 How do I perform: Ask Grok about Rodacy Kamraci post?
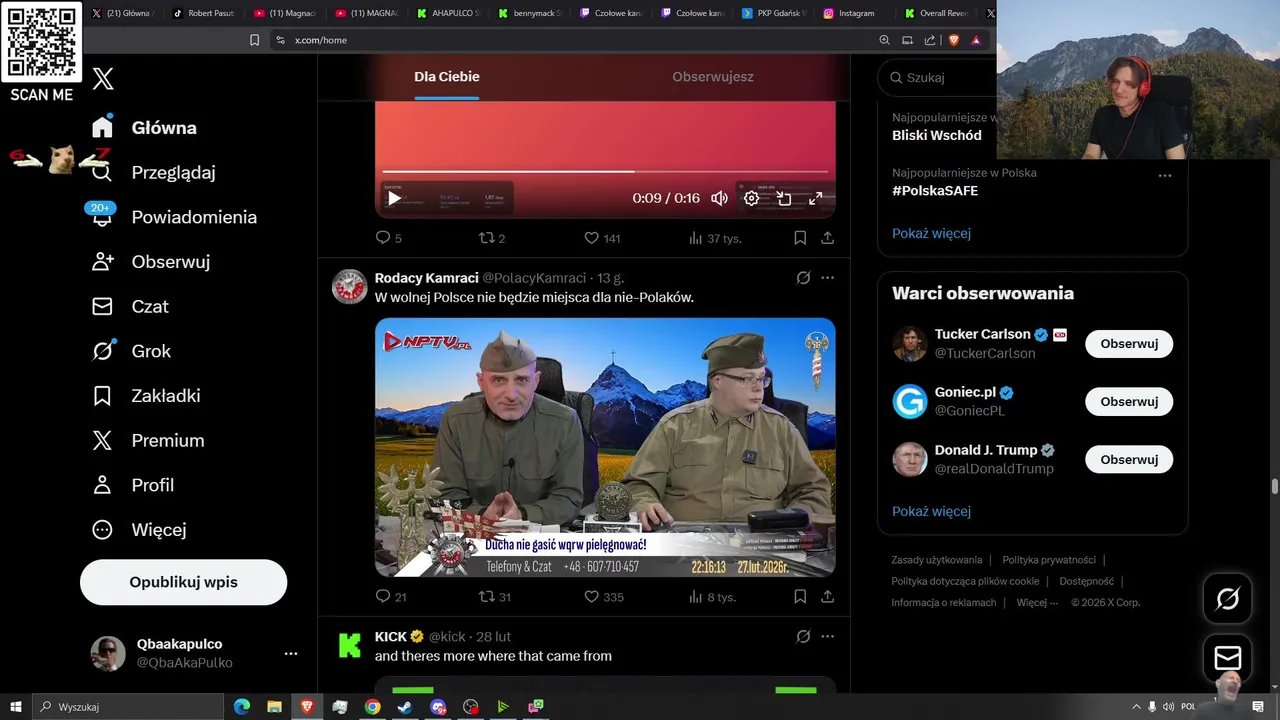point(803,278)
